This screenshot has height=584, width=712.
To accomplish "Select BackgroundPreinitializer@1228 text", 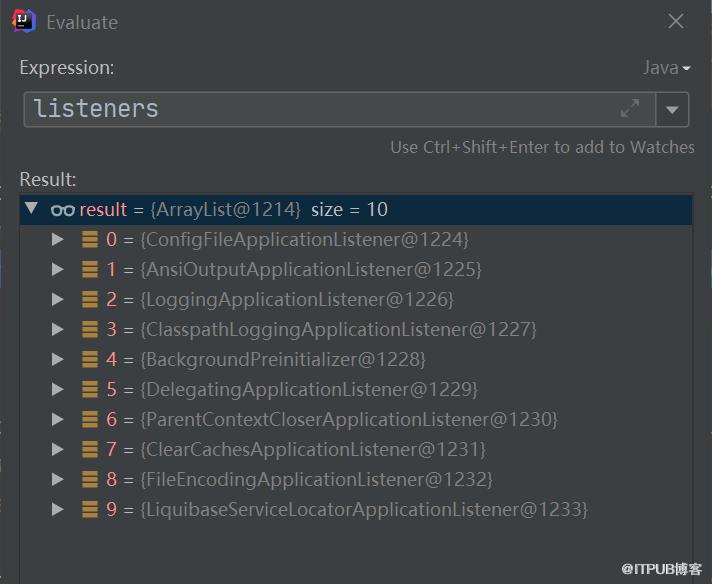I will coord(283,359).
